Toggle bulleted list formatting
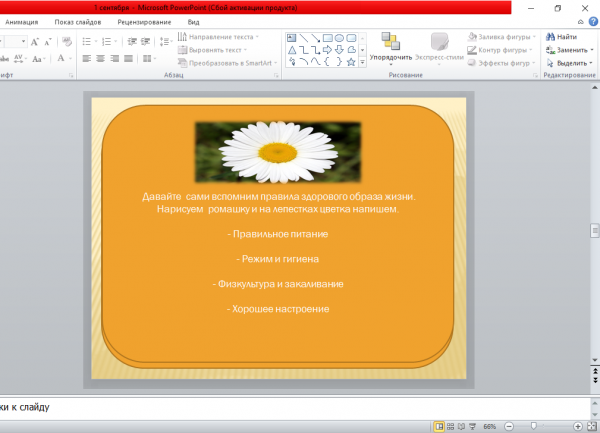 [87, 42]
